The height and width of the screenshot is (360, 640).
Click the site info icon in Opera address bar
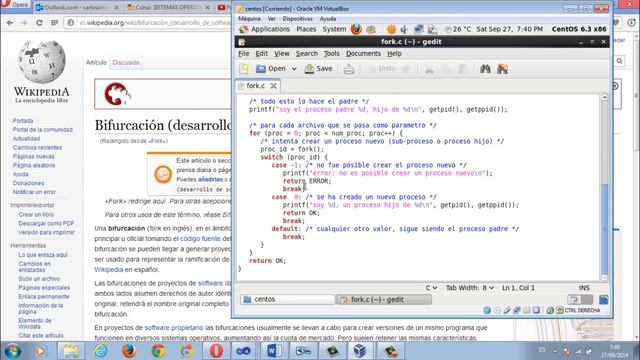coord(71,23)
